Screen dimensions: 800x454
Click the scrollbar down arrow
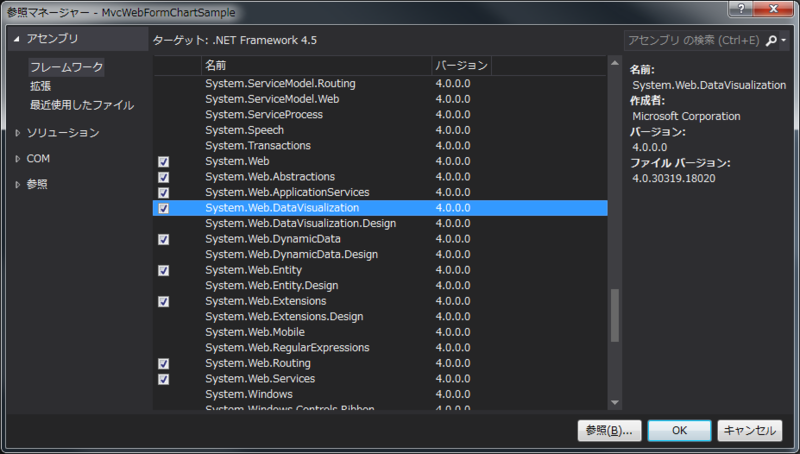(615, 402)
